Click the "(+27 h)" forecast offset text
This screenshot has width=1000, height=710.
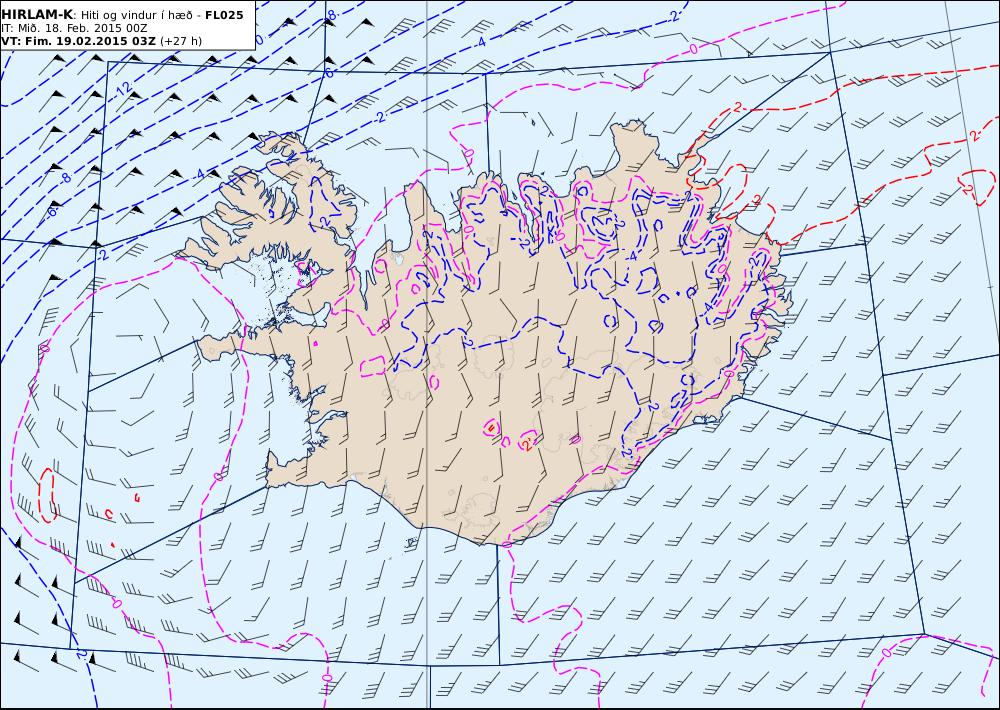180,41
